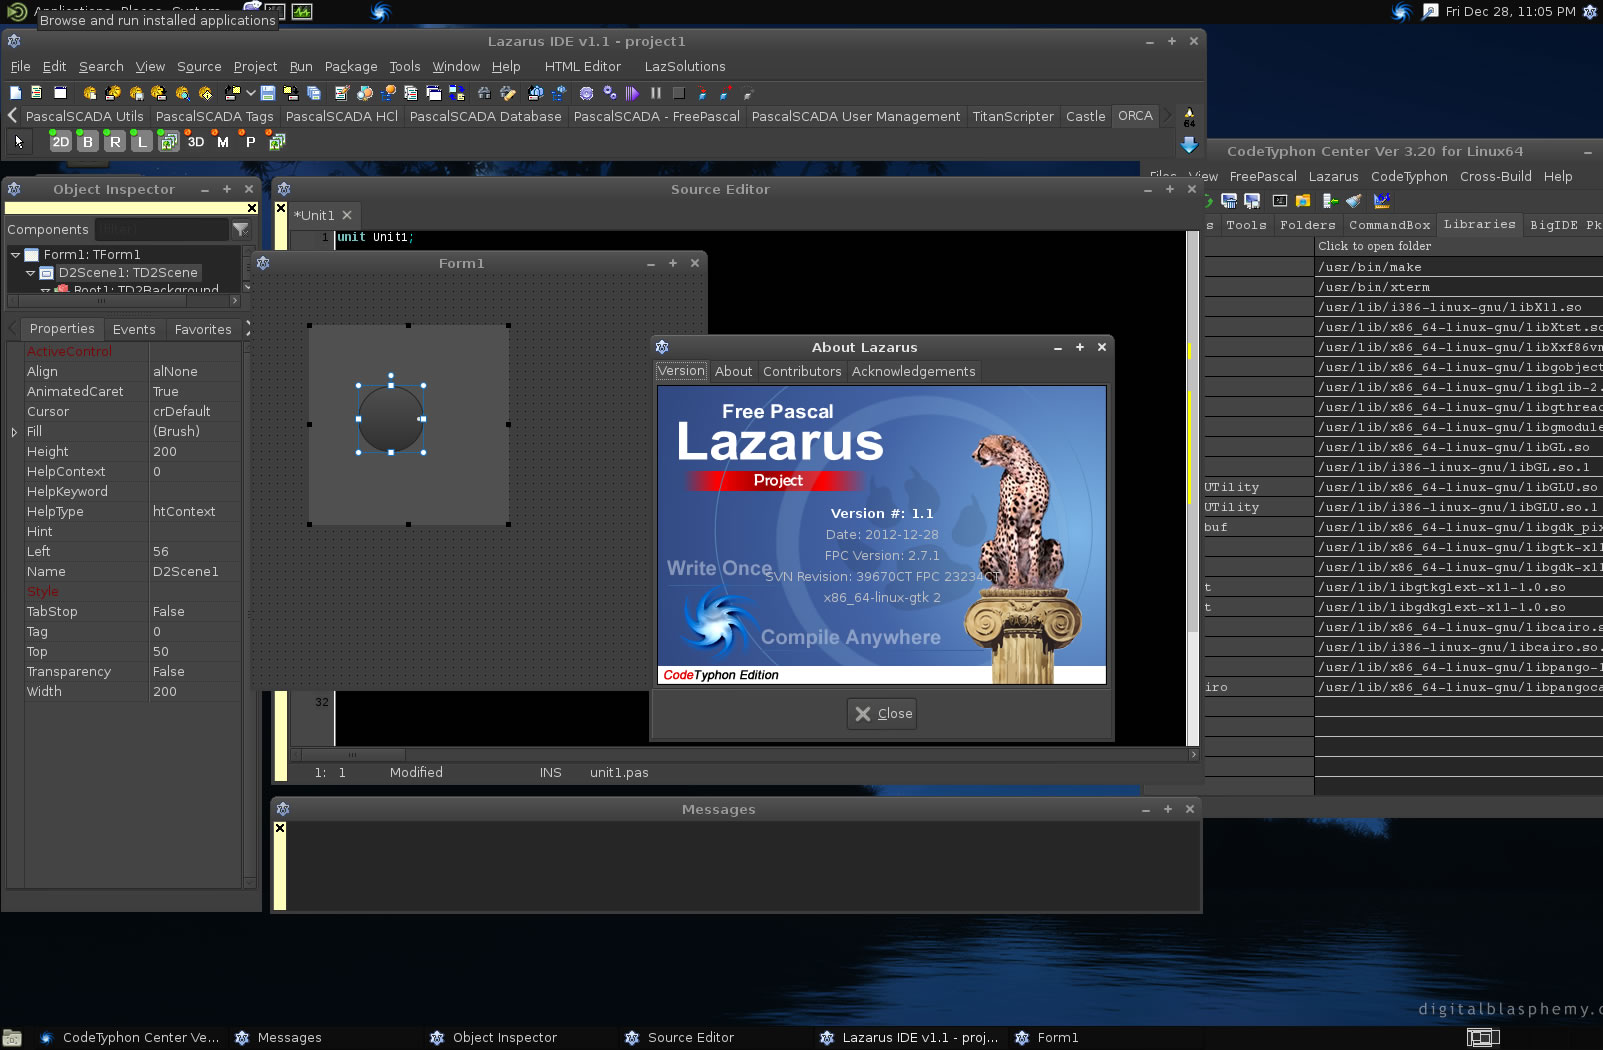Screen dimensions: 1603x1050
Task: Click the cleaning brush icon in CodeTyphon Center
Action: 1354,201
